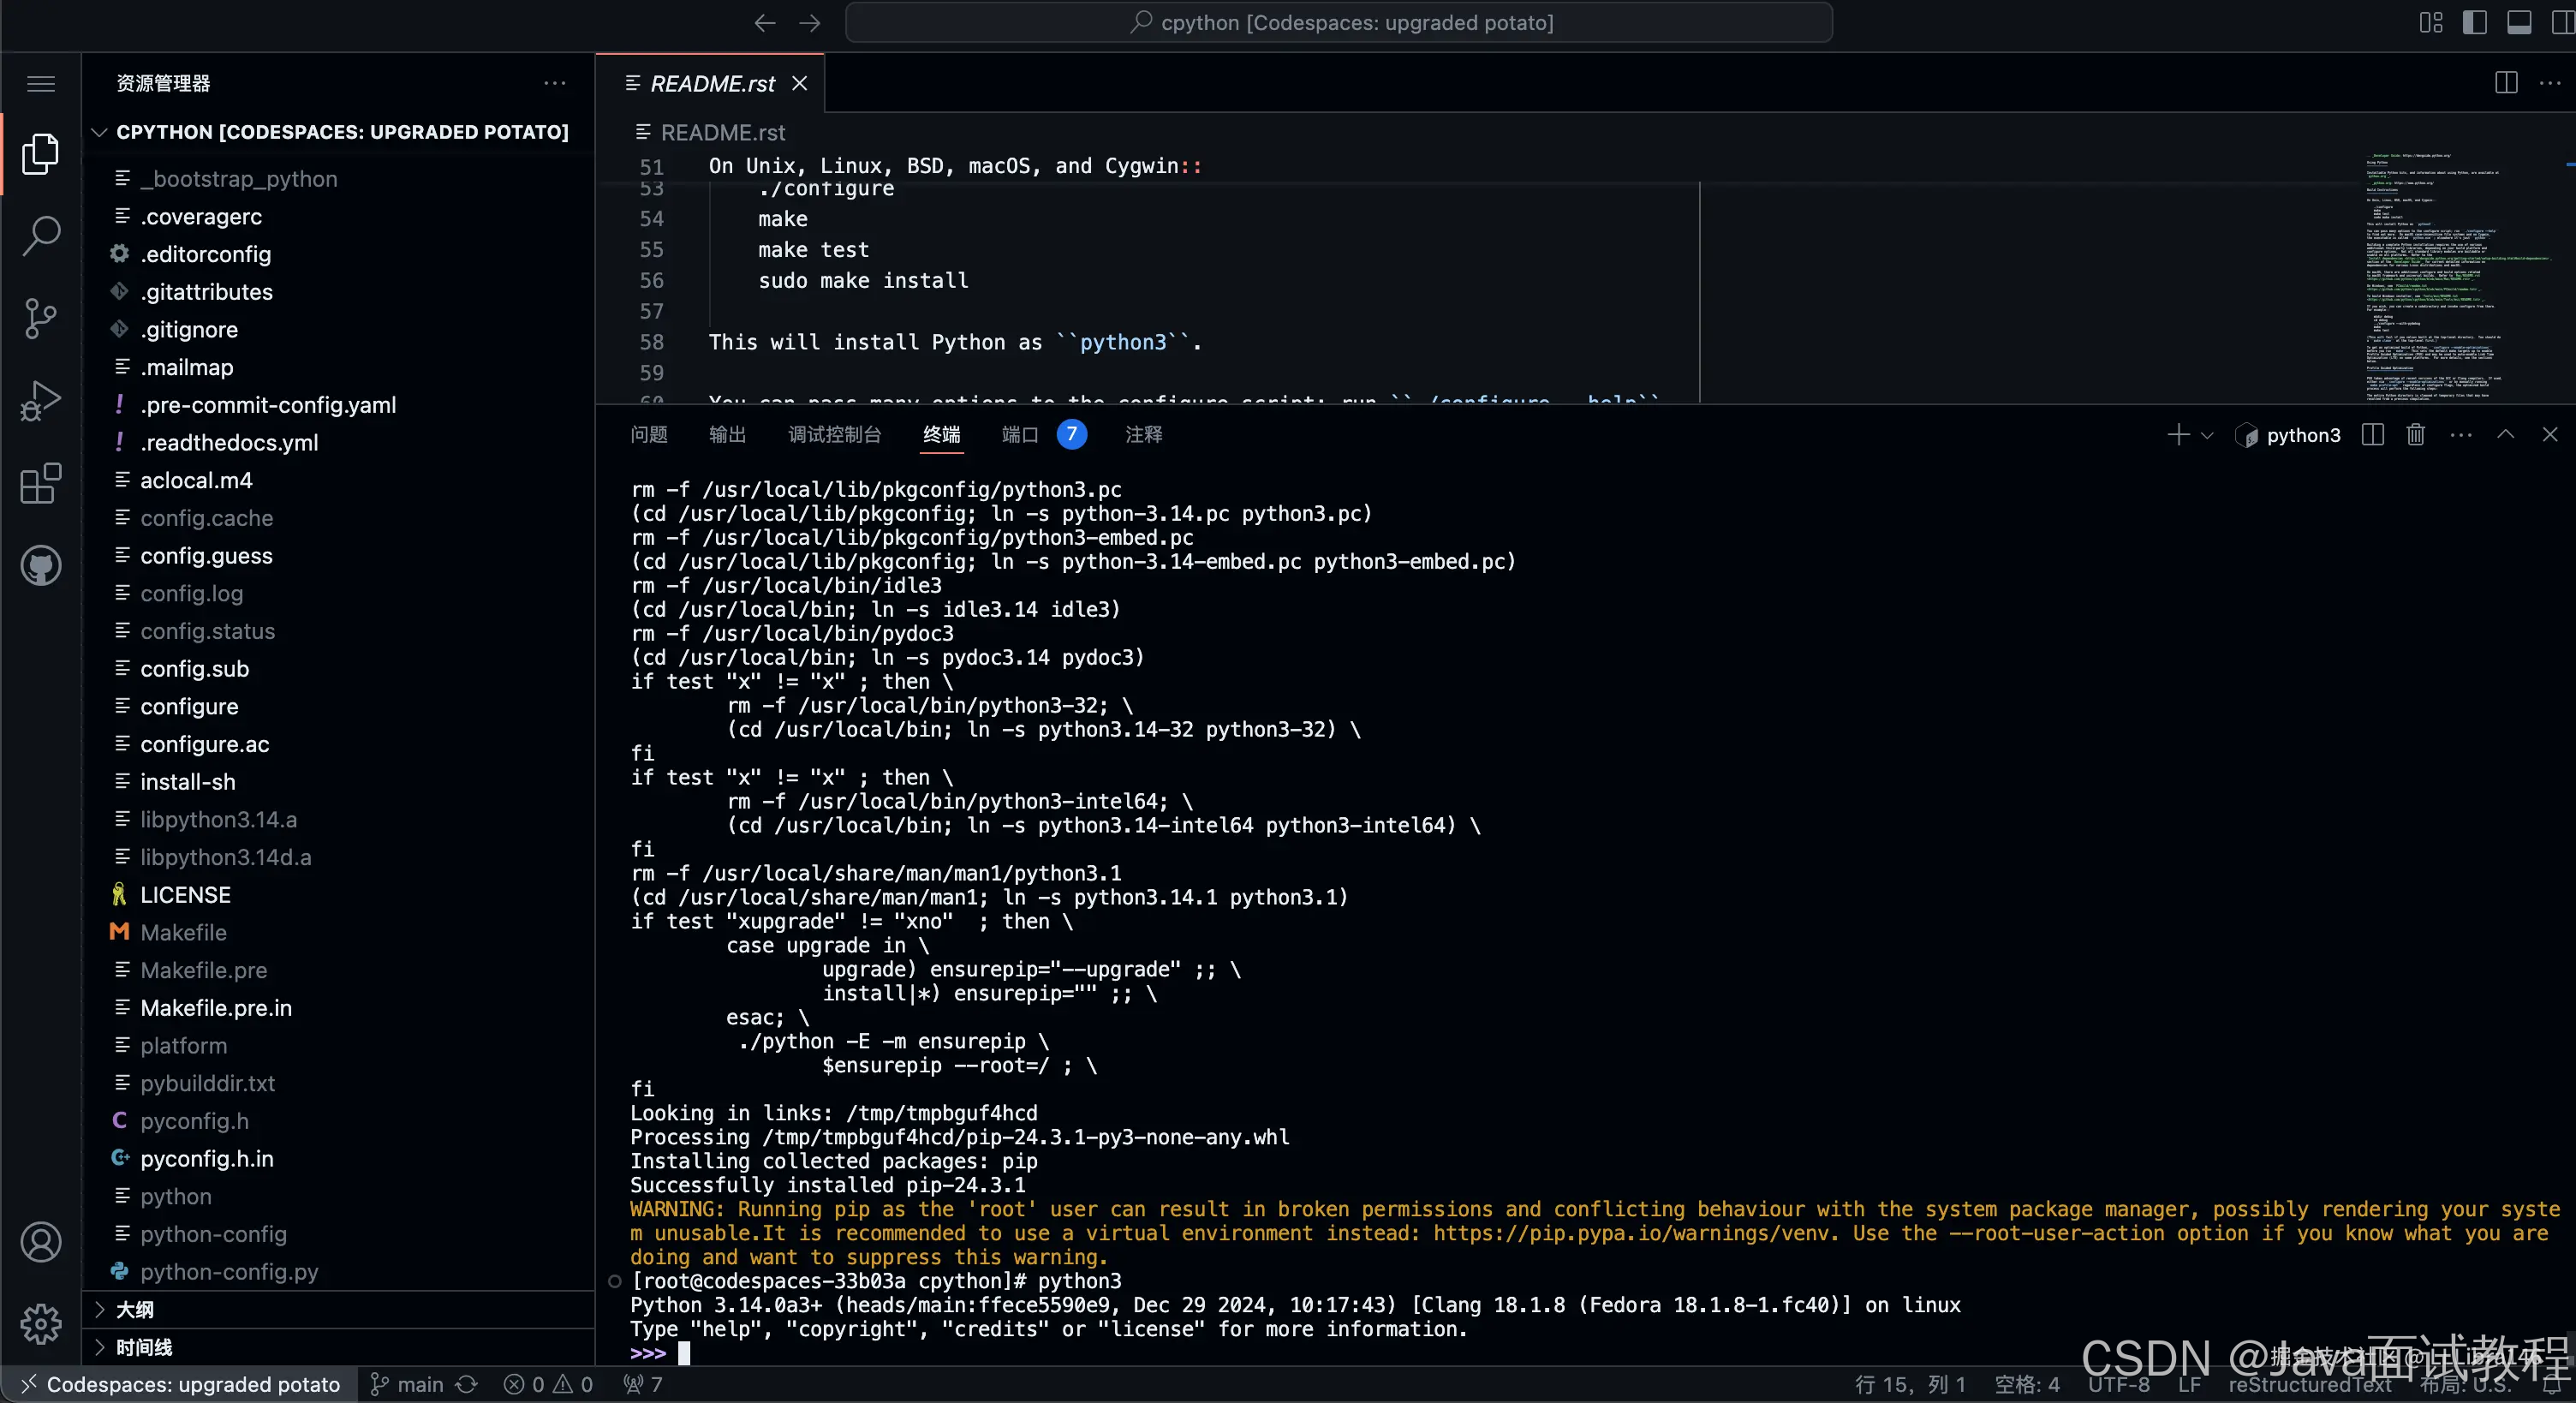
Task: Toggle the bottom panel visibility
Action: coord(2519,22)
